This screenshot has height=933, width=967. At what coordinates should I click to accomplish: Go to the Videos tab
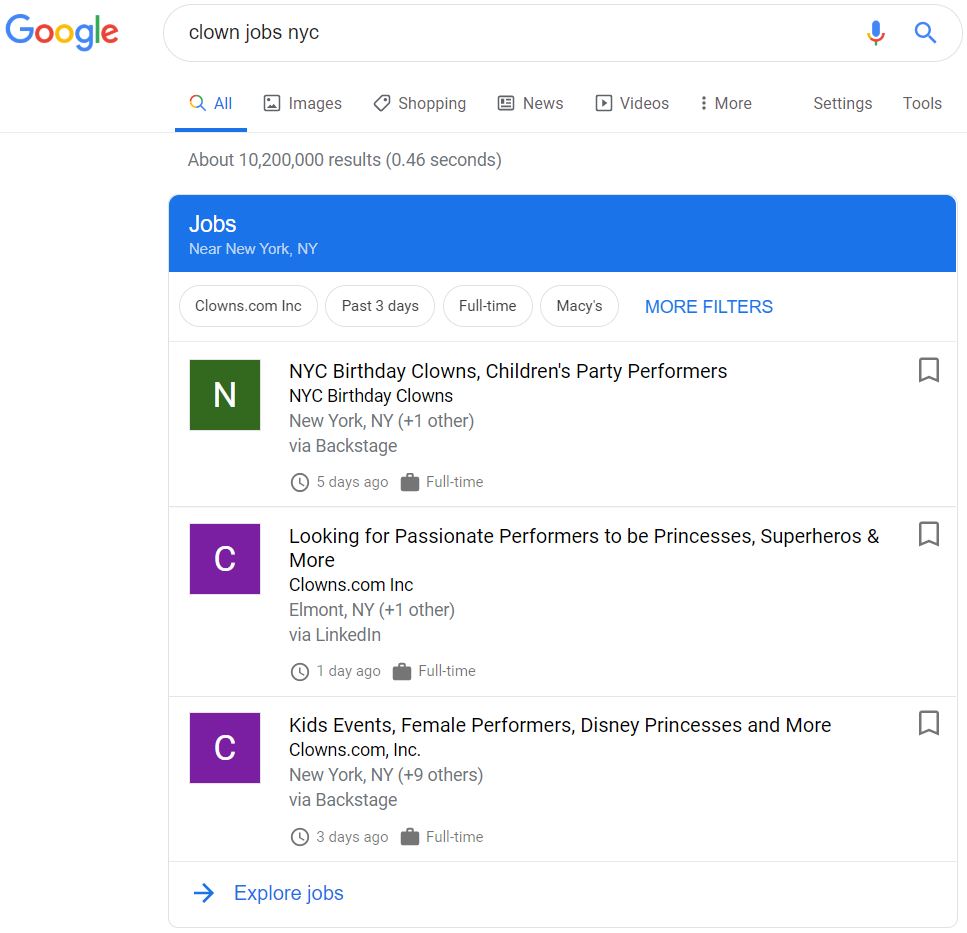pyautogui.click(x=632, y=103)
